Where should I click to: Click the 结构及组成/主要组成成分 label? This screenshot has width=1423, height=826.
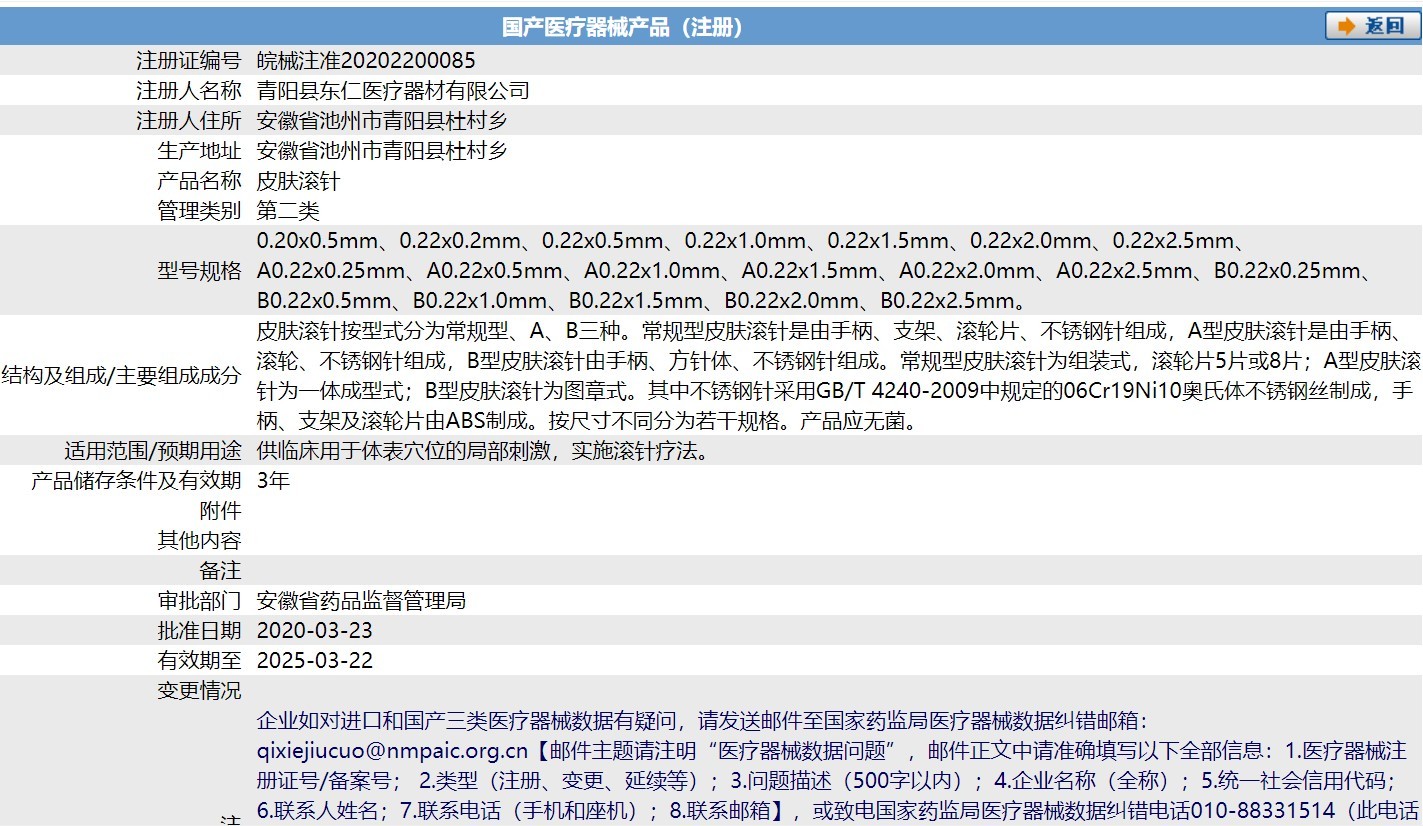pos(121,376)
